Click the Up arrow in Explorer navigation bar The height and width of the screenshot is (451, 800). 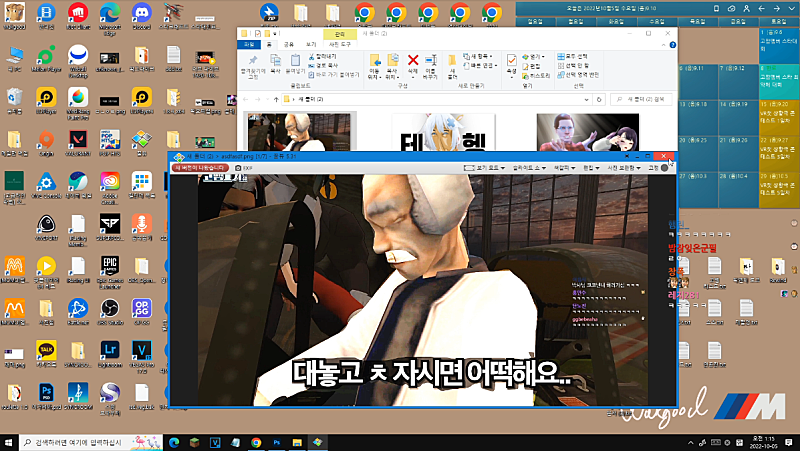pyautogui.click(x=276, y=99)
